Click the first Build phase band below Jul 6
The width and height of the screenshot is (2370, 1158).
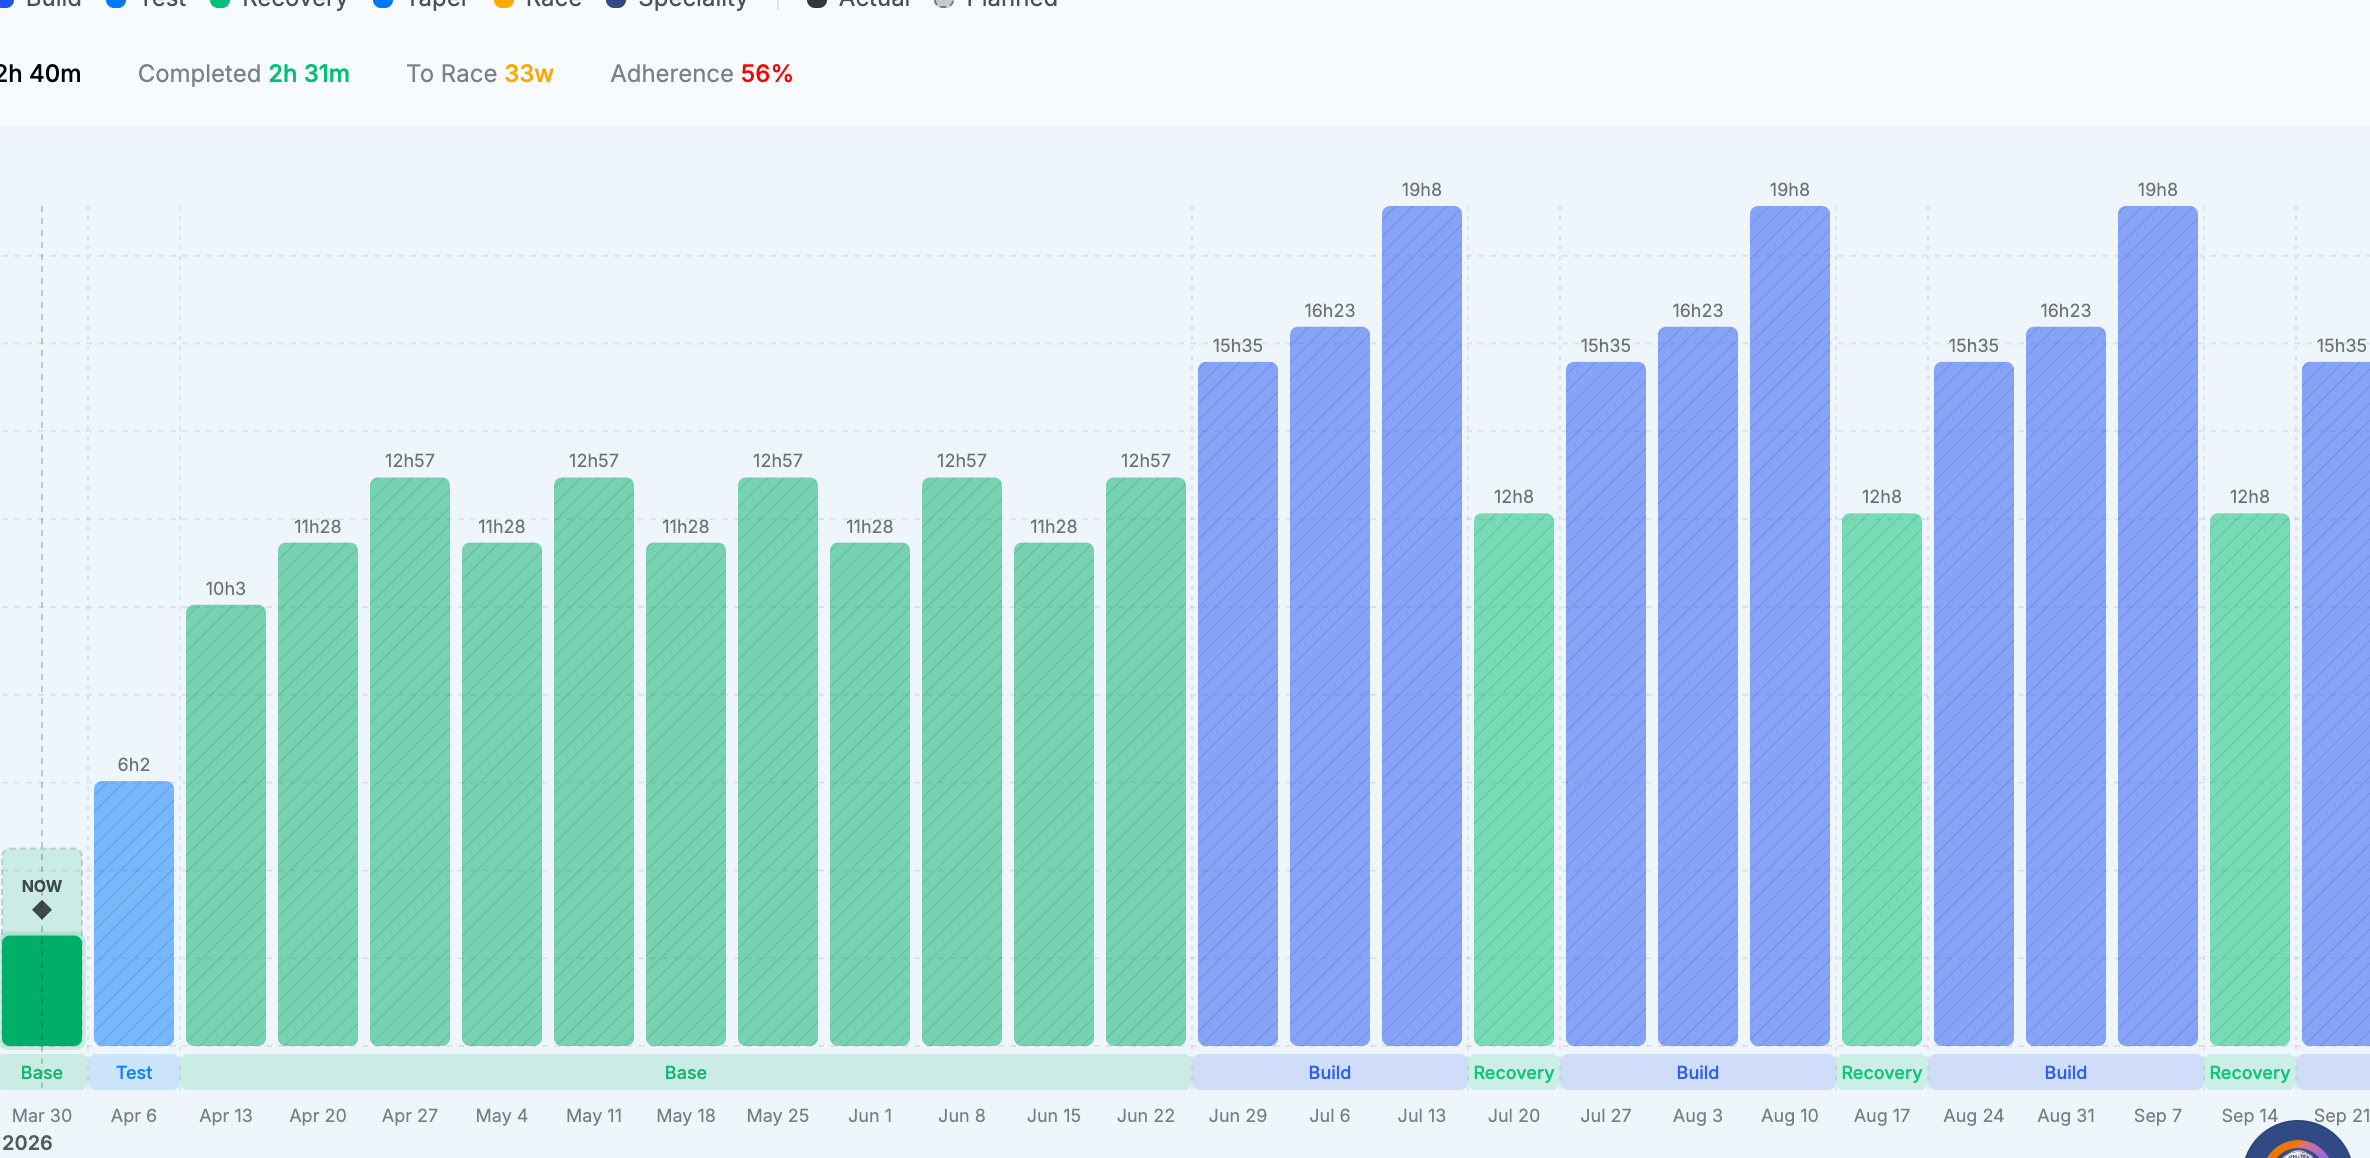(1329, 1072)
